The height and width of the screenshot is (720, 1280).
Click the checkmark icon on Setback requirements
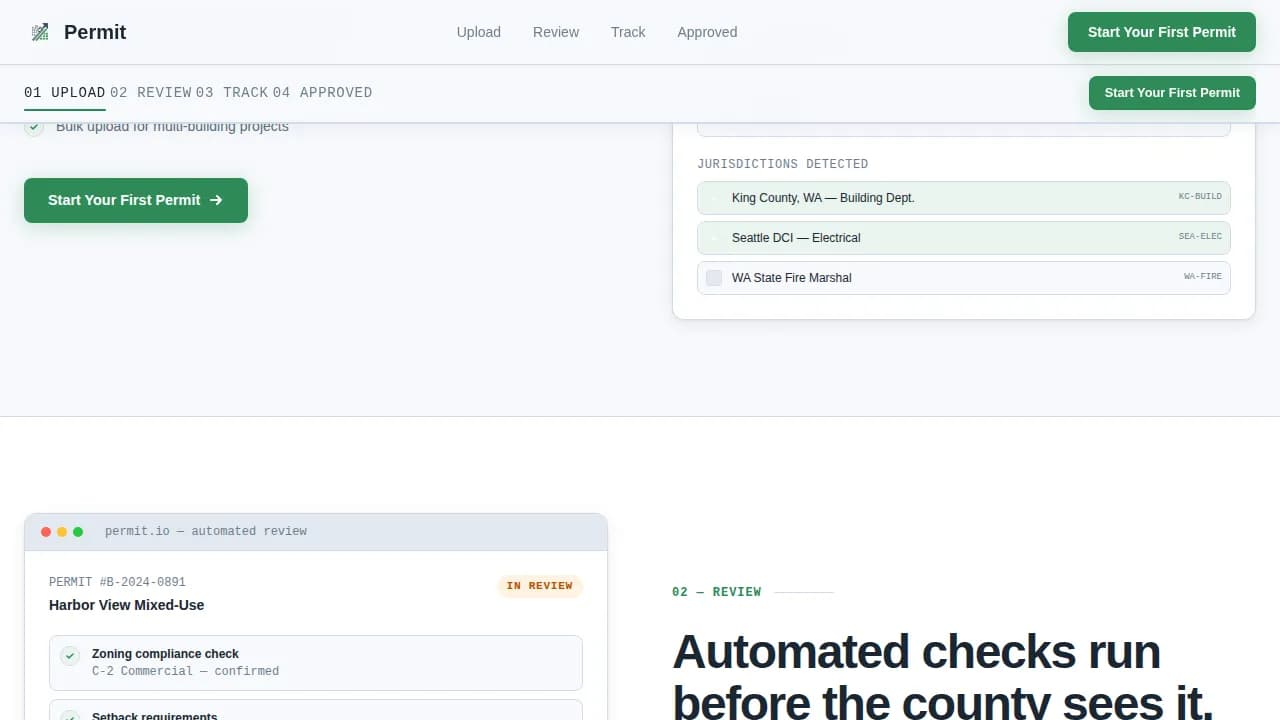pyautogui.click(x=69, y=716)
